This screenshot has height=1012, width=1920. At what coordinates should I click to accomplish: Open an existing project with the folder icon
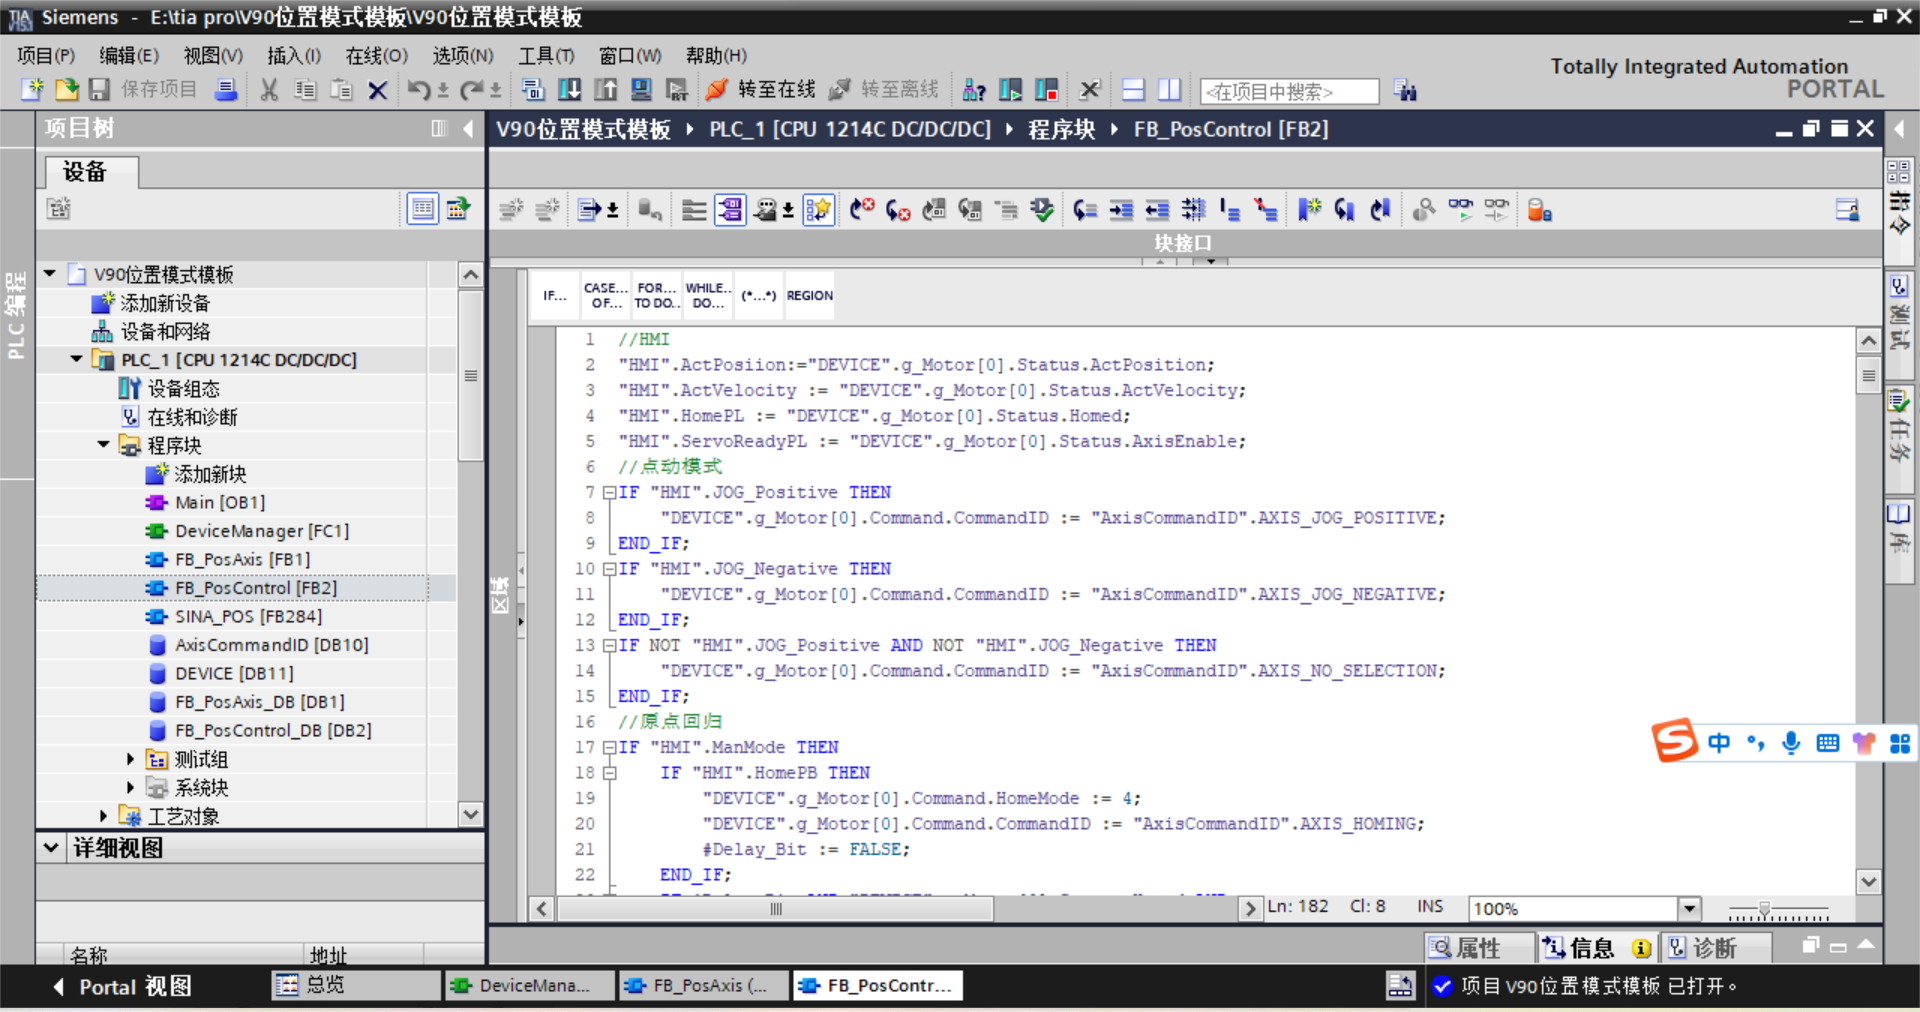67,90
